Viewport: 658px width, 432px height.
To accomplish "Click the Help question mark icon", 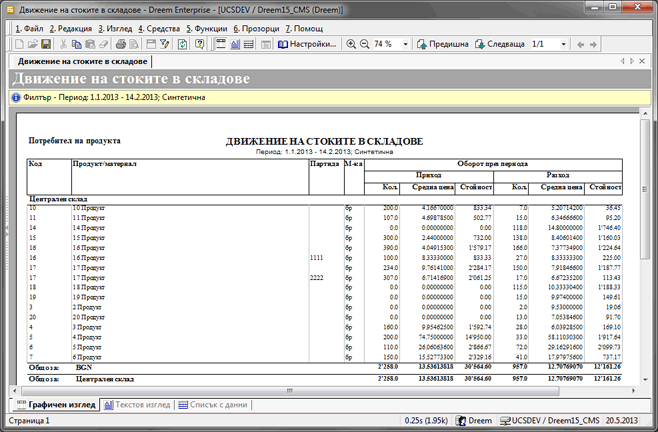I will pyautogui.click(x=200, y=44).
